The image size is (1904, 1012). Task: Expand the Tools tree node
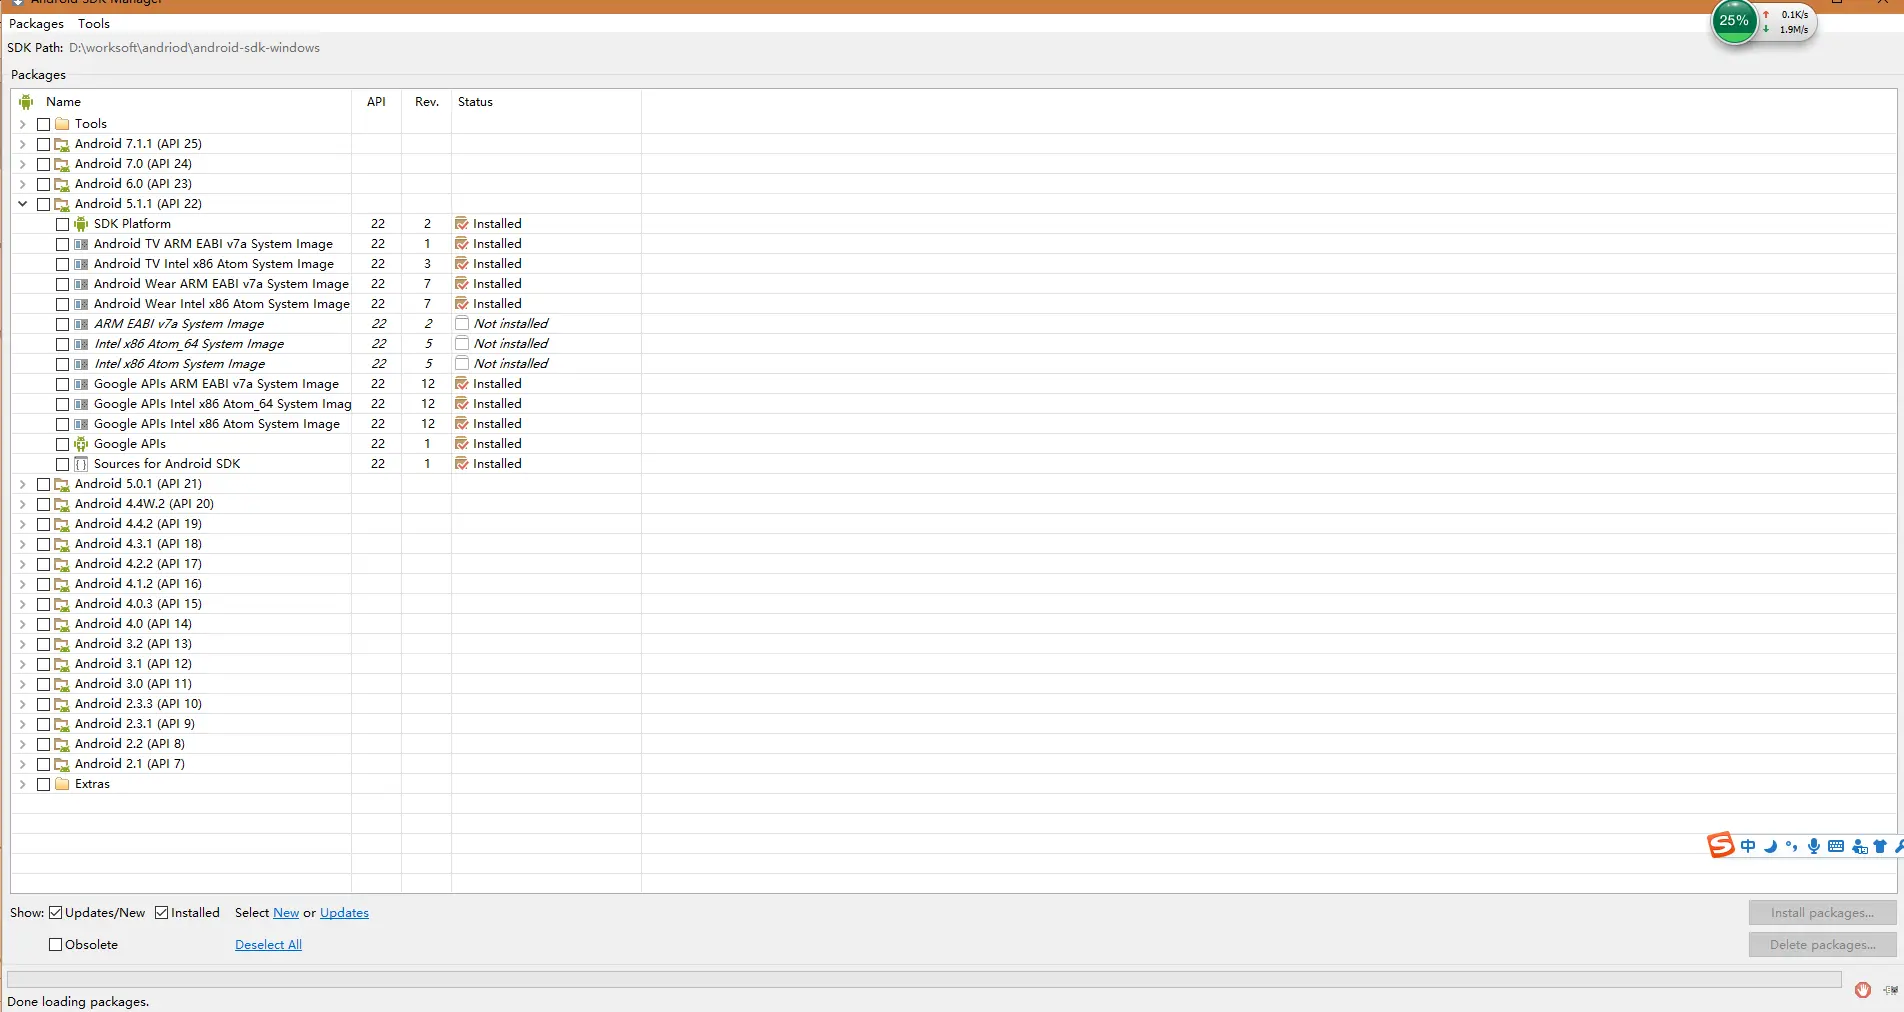click(23, 124)
